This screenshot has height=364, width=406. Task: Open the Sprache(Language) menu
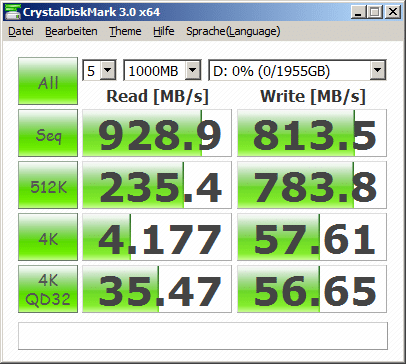coord(233,31)
